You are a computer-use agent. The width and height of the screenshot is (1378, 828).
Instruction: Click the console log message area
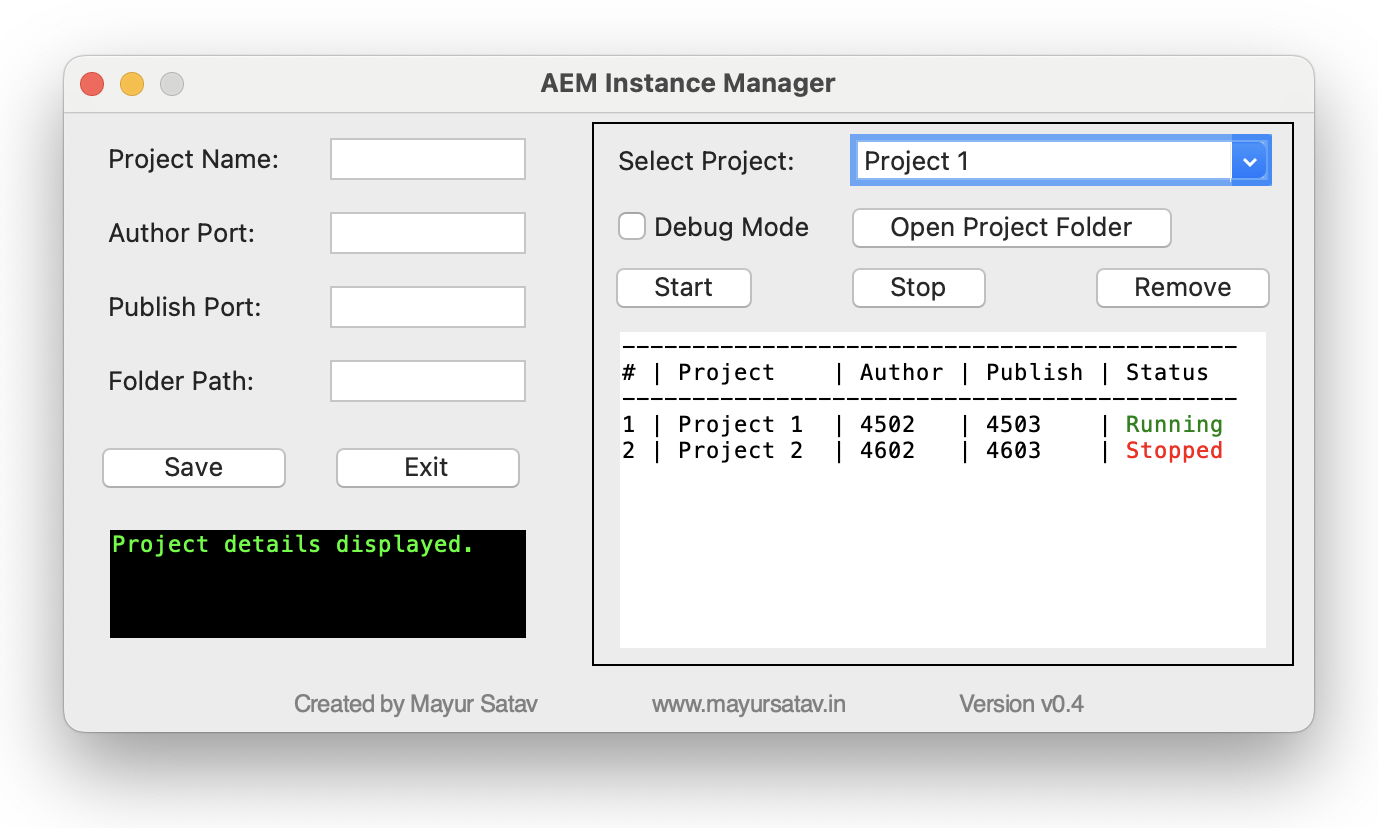tap(317, 584)
